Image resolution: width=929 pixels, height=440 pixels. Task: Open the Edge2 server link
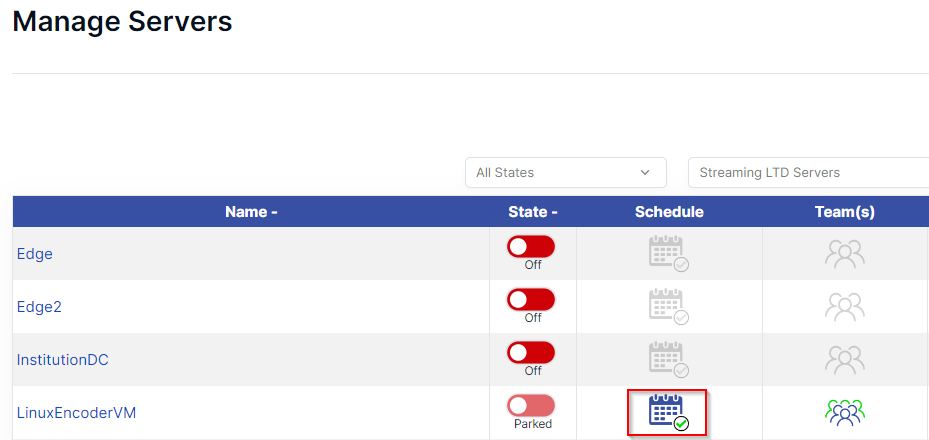click(39, 307)
